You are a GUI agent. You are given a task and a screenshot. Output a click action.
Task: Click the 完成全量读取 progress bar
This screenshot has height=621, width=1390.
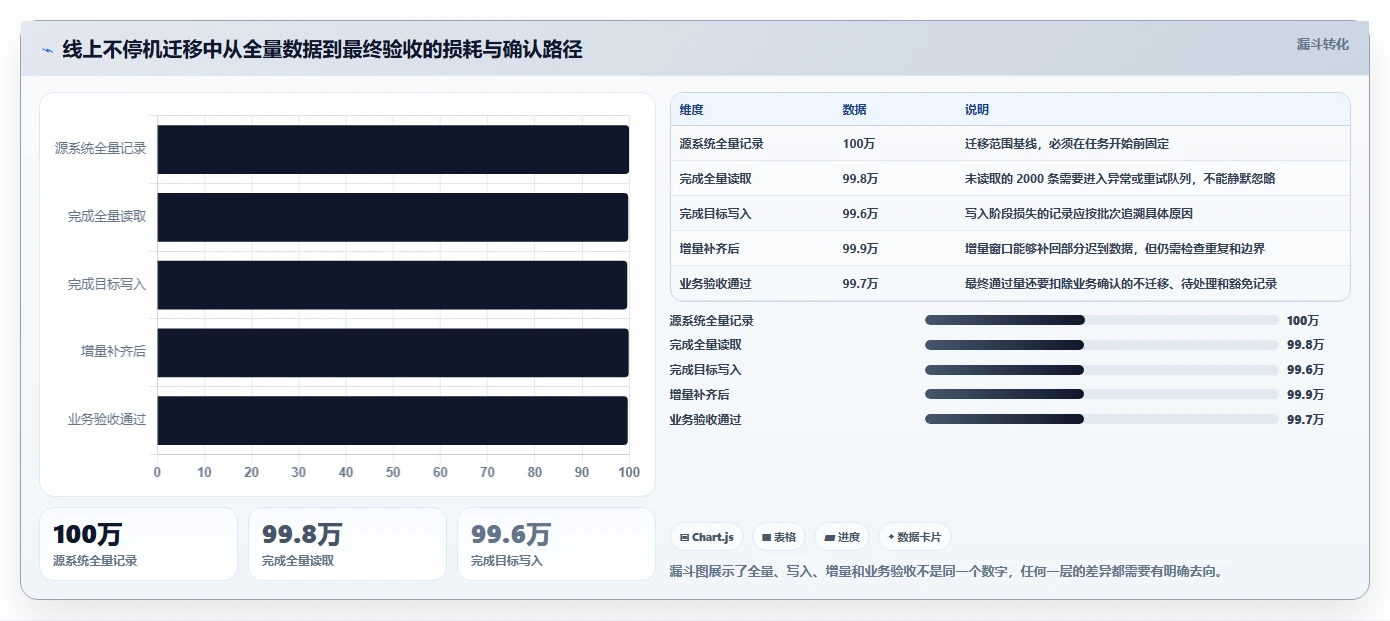1101,345
